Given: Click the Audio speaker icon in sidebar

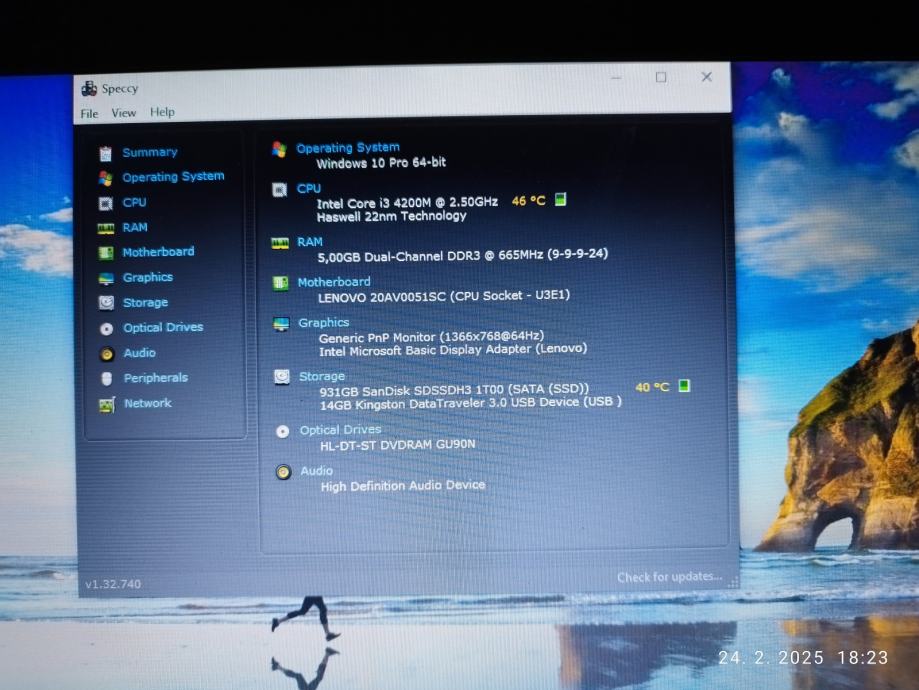Looking at the screenshot, I should point(106,353).
